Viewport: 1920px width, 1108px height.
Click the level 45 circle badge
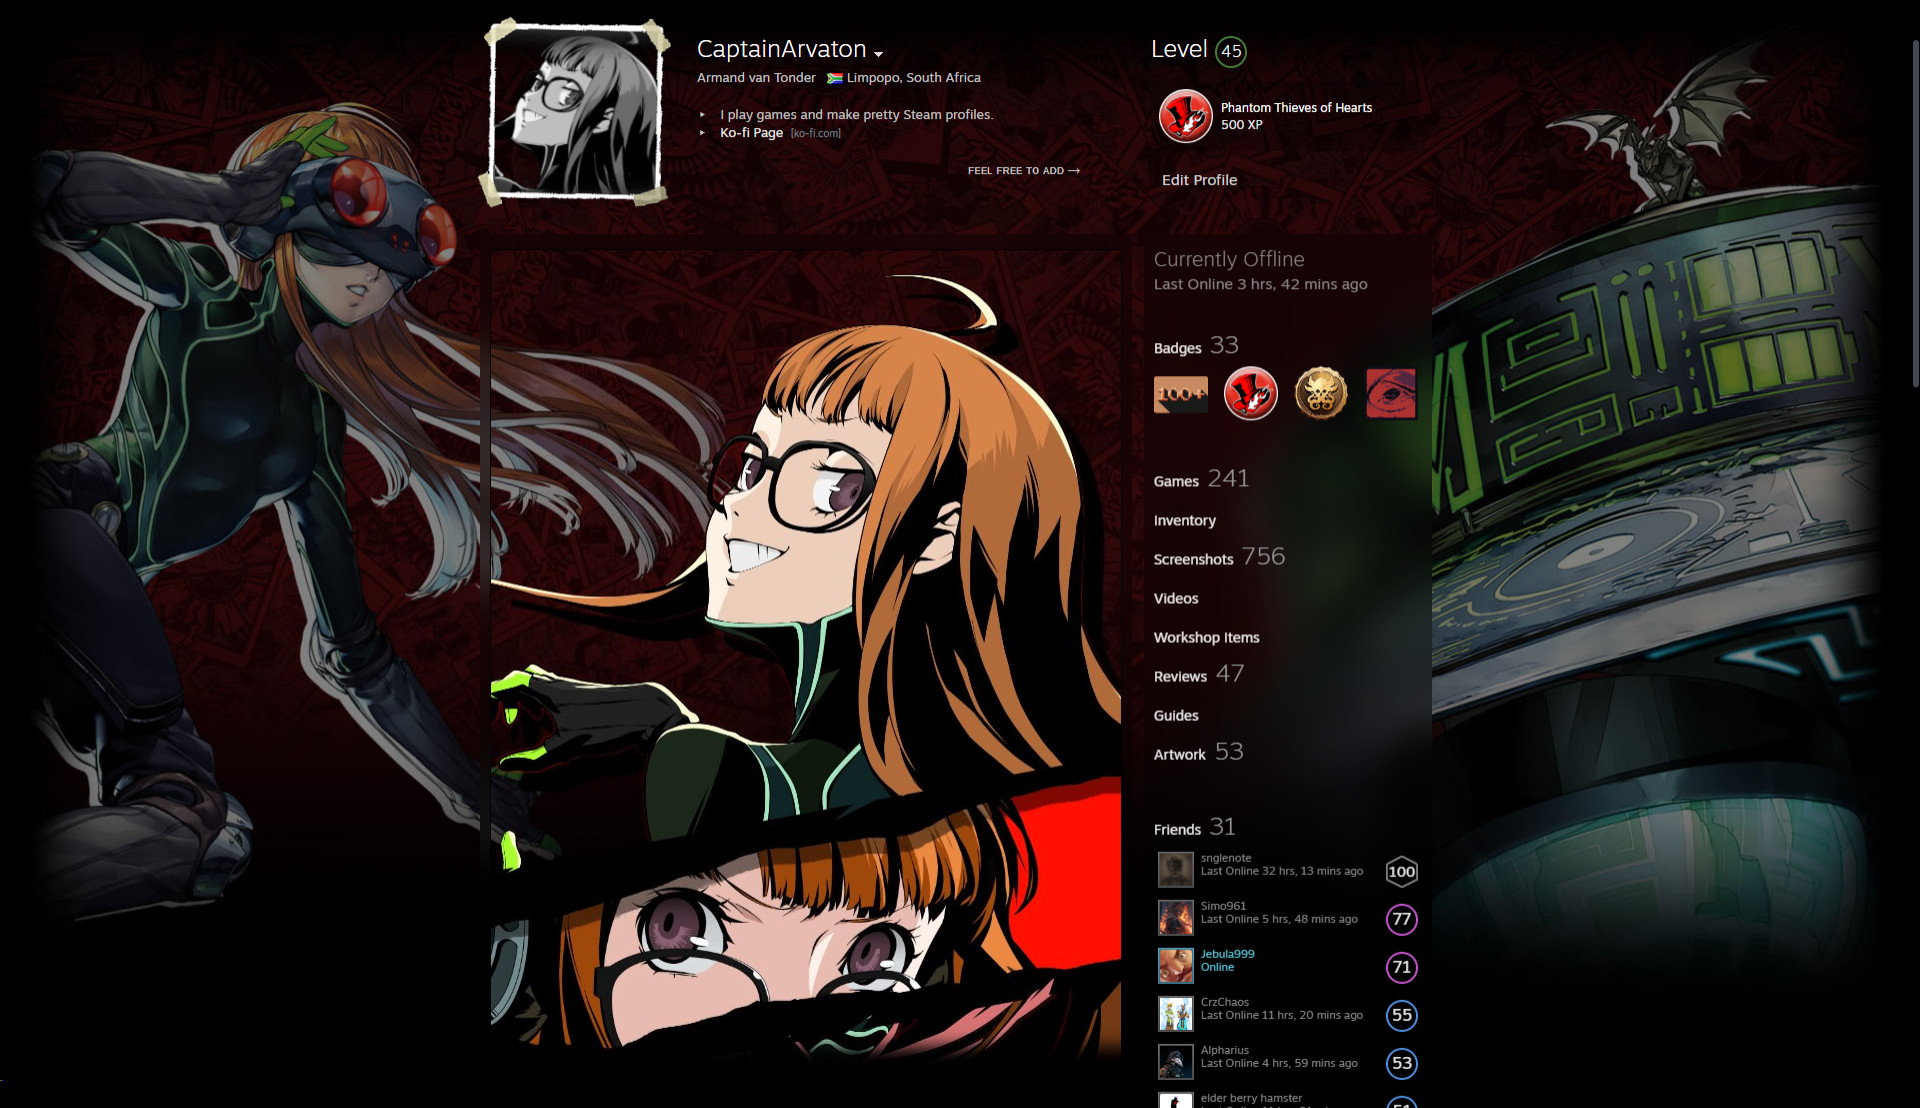tap(1231, 51)
